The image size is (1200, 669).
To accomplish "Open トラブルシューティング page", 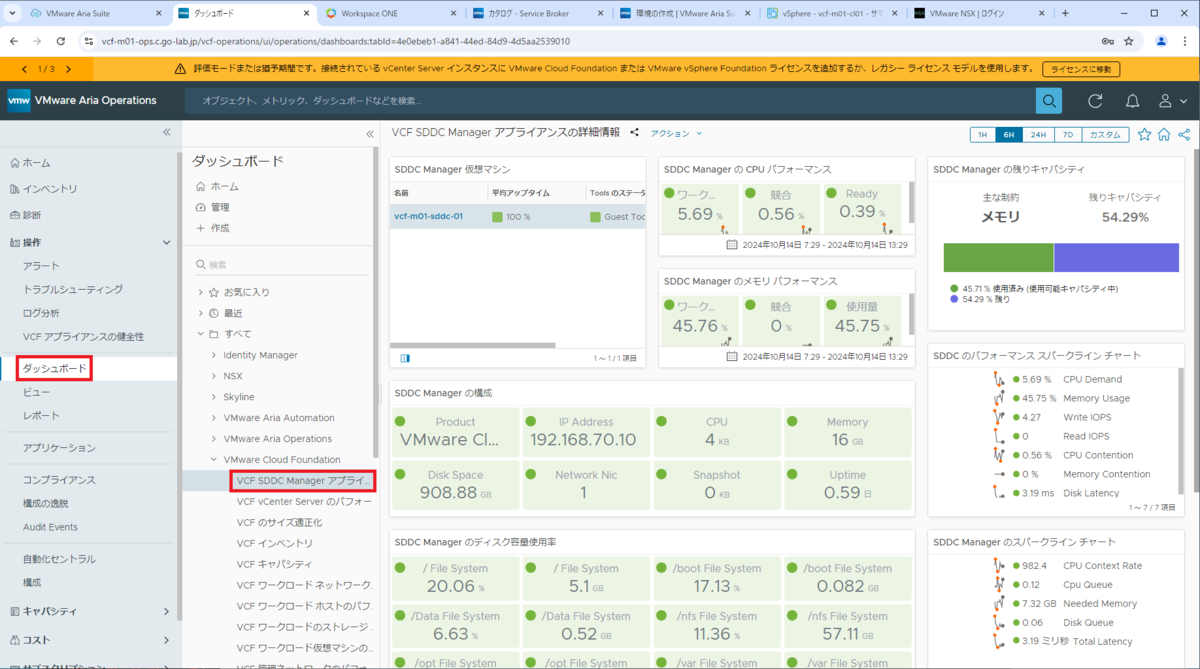I will (x=73, y=290).
